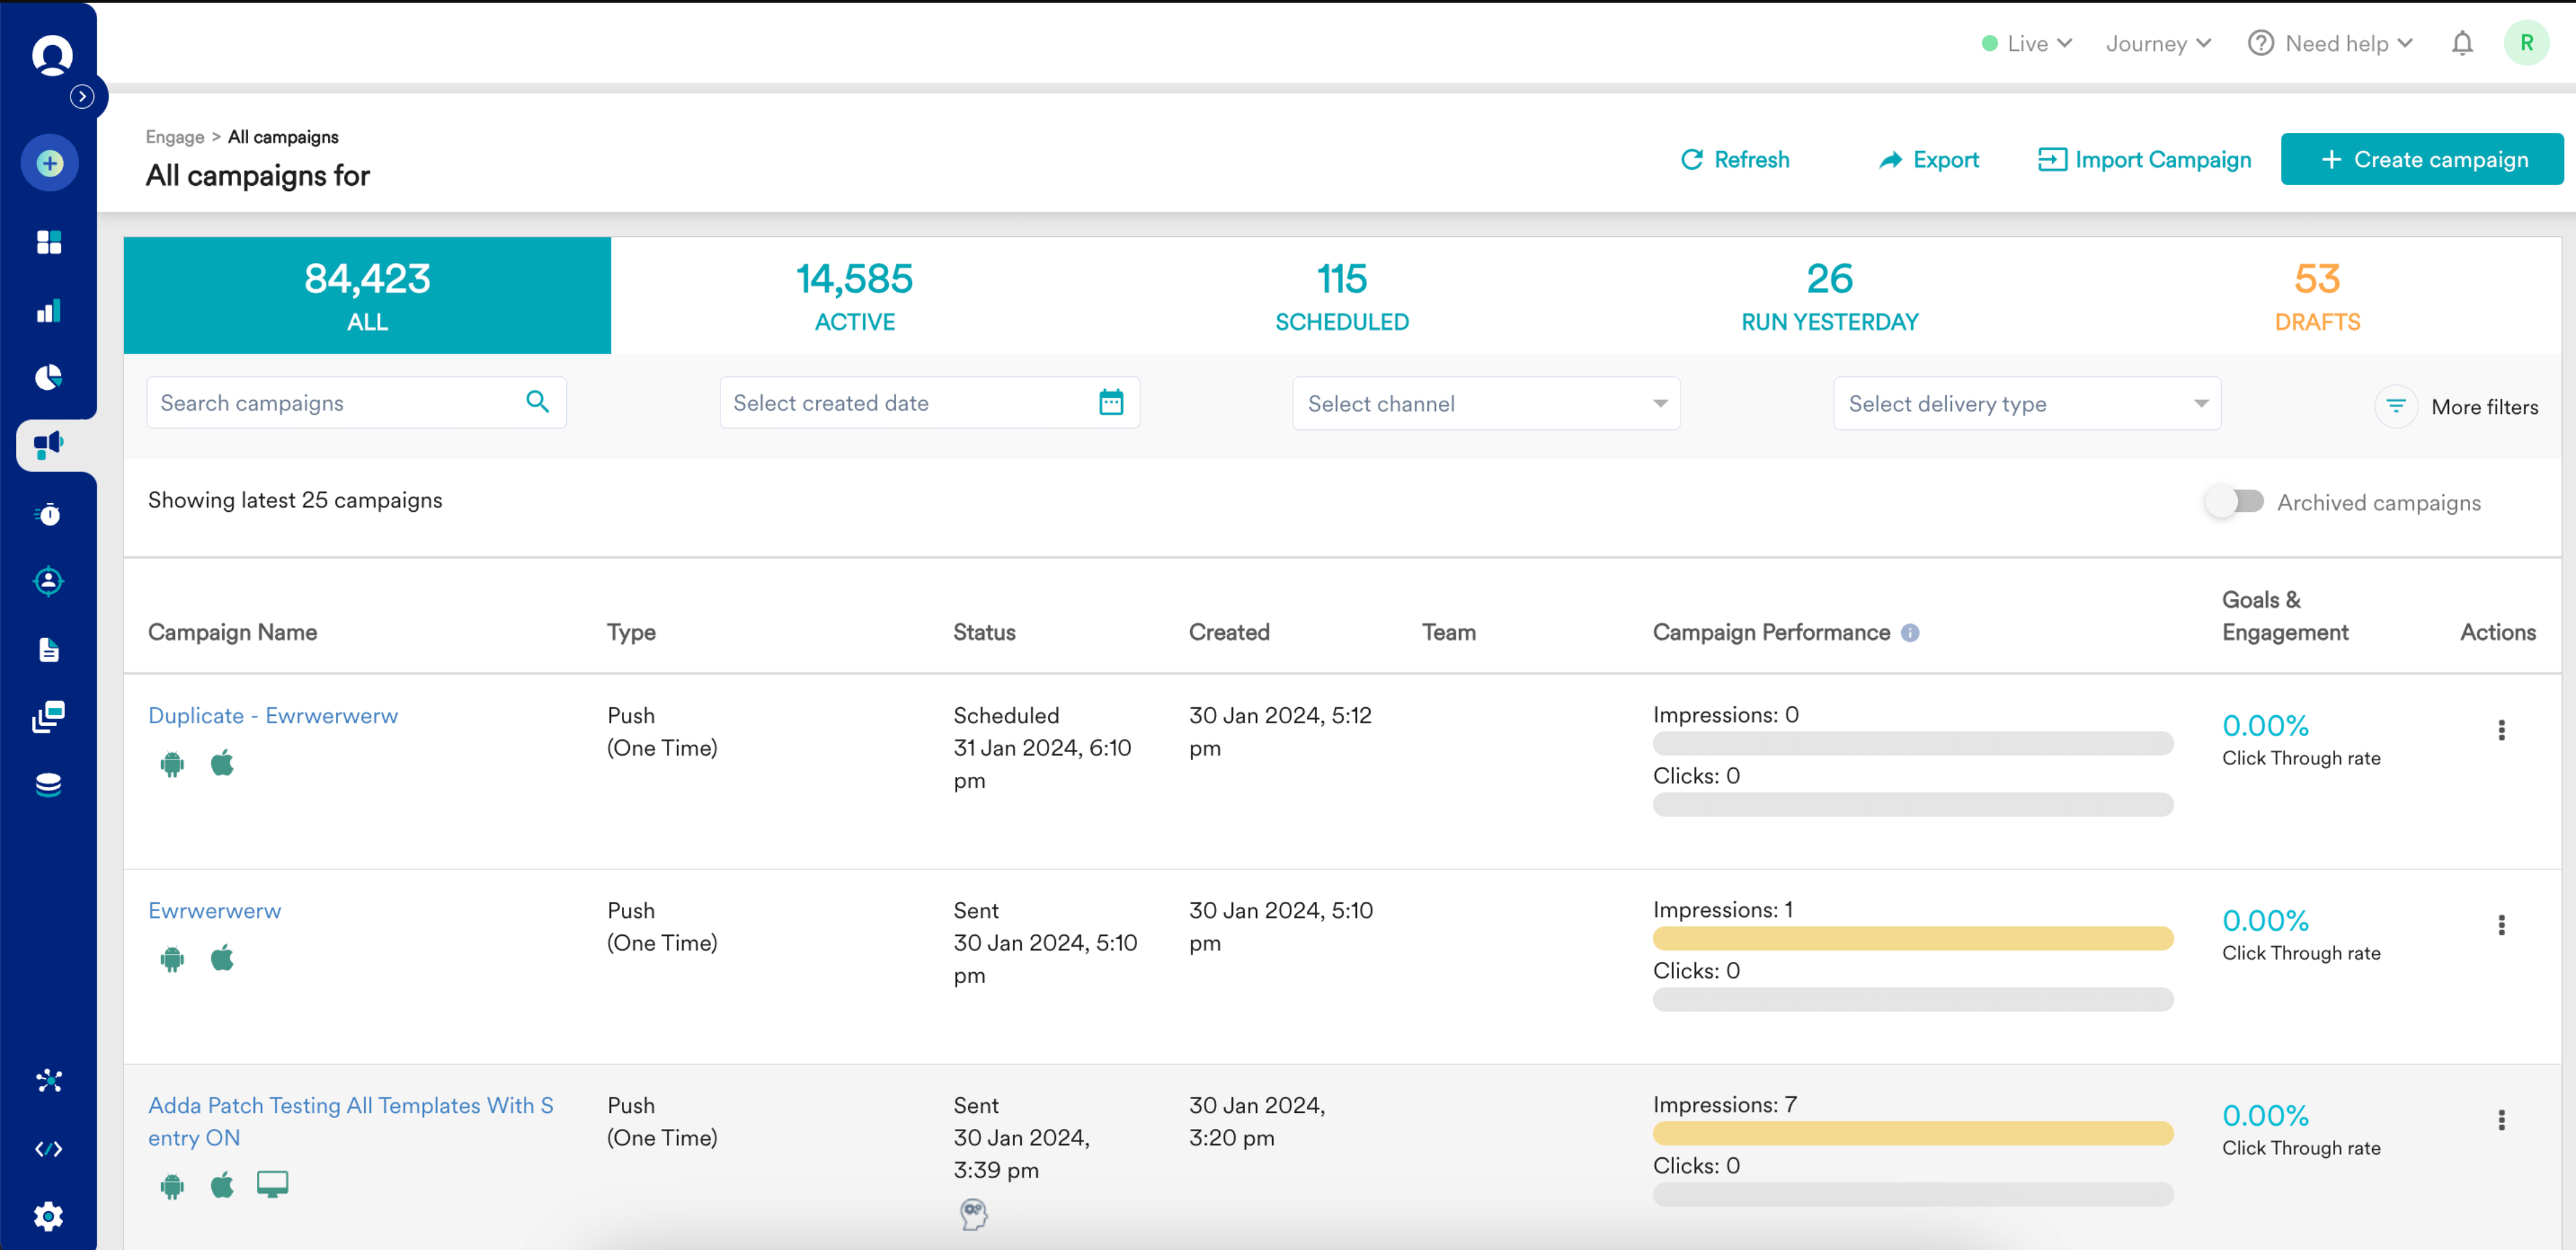Viewport: 2576px width, 1250px height.
Task: Open the Create new quick-action plus icon
Action: pyautogui.click(x=49, y=162)
